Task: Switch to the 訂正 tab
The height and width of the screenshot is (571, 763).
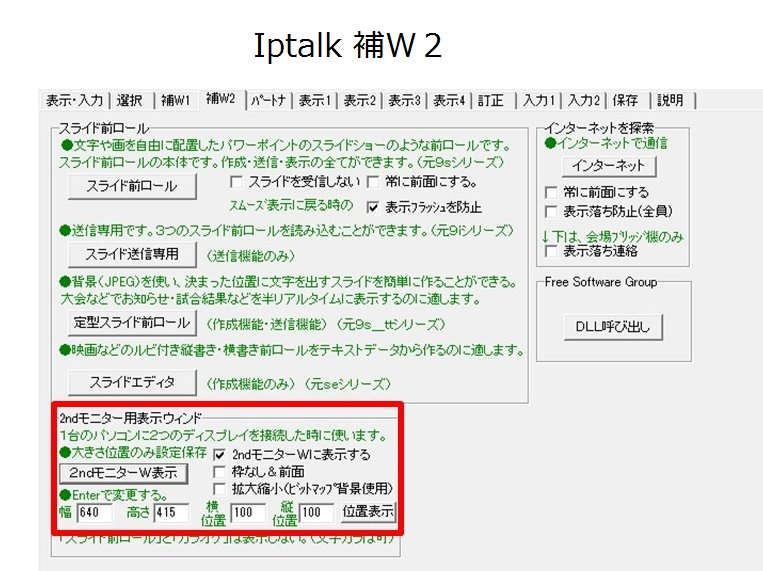Action: pos(491,100)
